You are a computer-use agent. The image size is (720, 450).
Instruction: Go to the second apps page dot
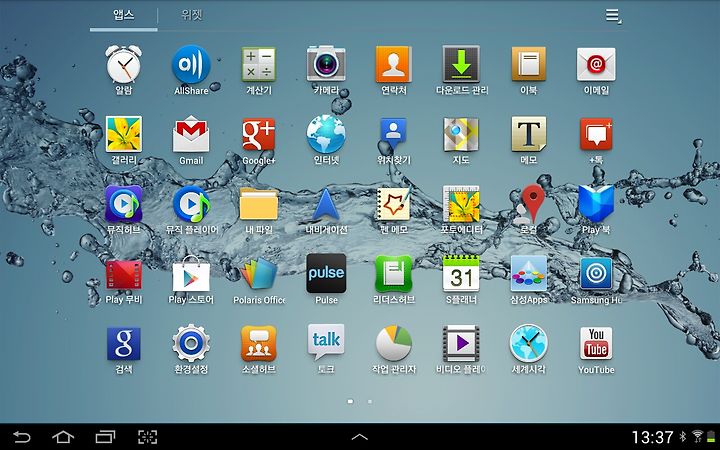click(x=370, y=402)
